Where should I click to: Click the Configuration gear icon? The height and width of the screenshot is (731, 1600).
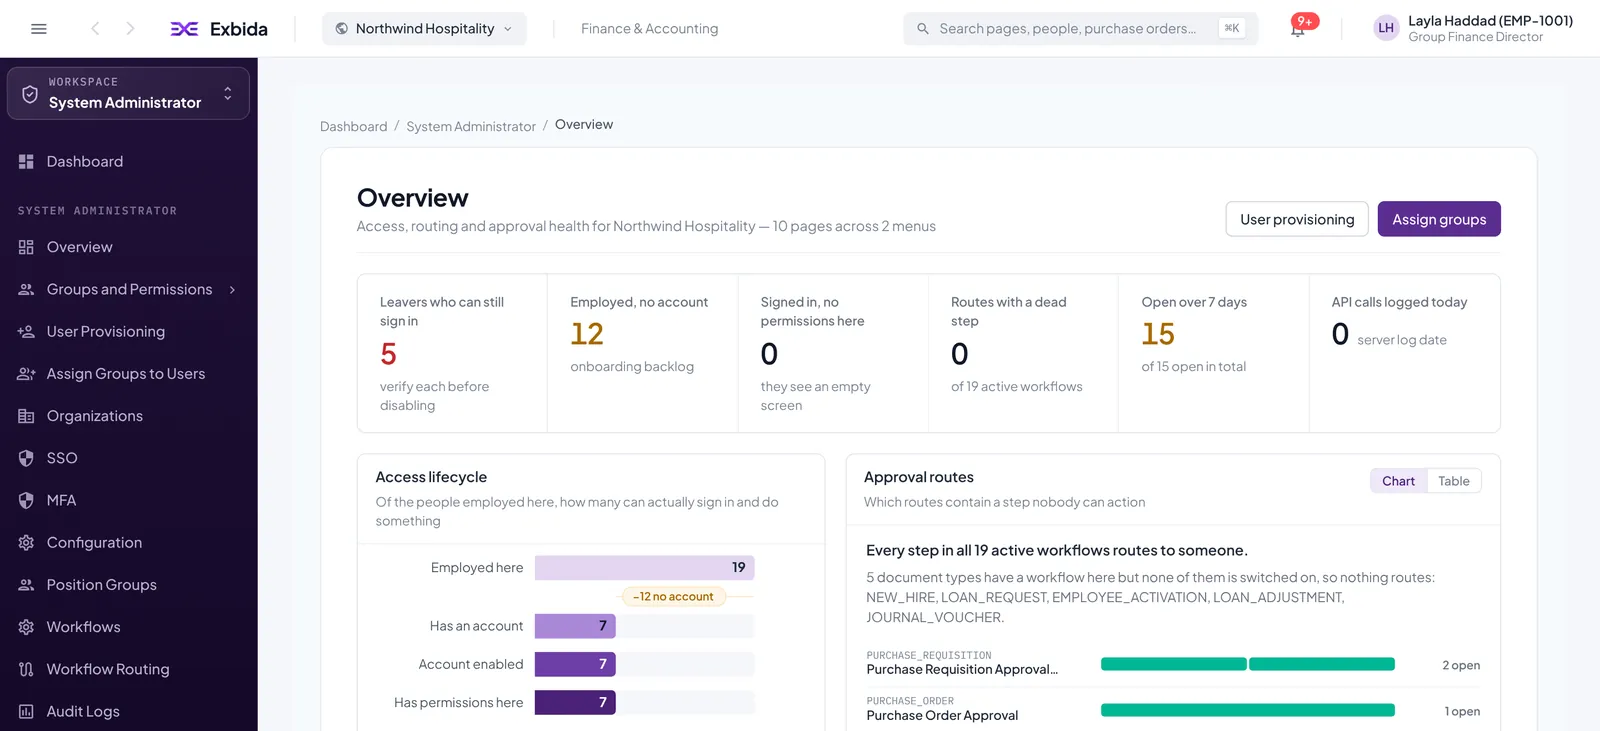[x=26, y=543]
